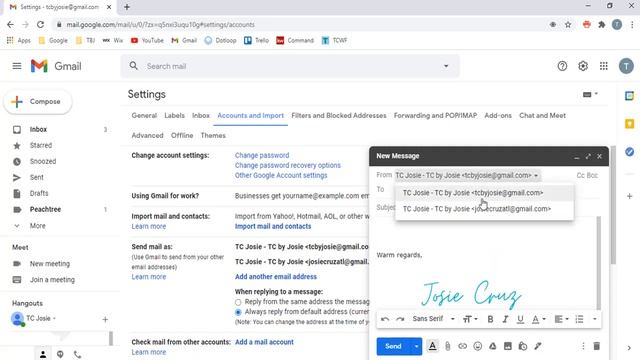Image resolution: width=640 pixels, height=360 pixels.
Task: Insert emoji icon in compose window
Action: [478, 346]
